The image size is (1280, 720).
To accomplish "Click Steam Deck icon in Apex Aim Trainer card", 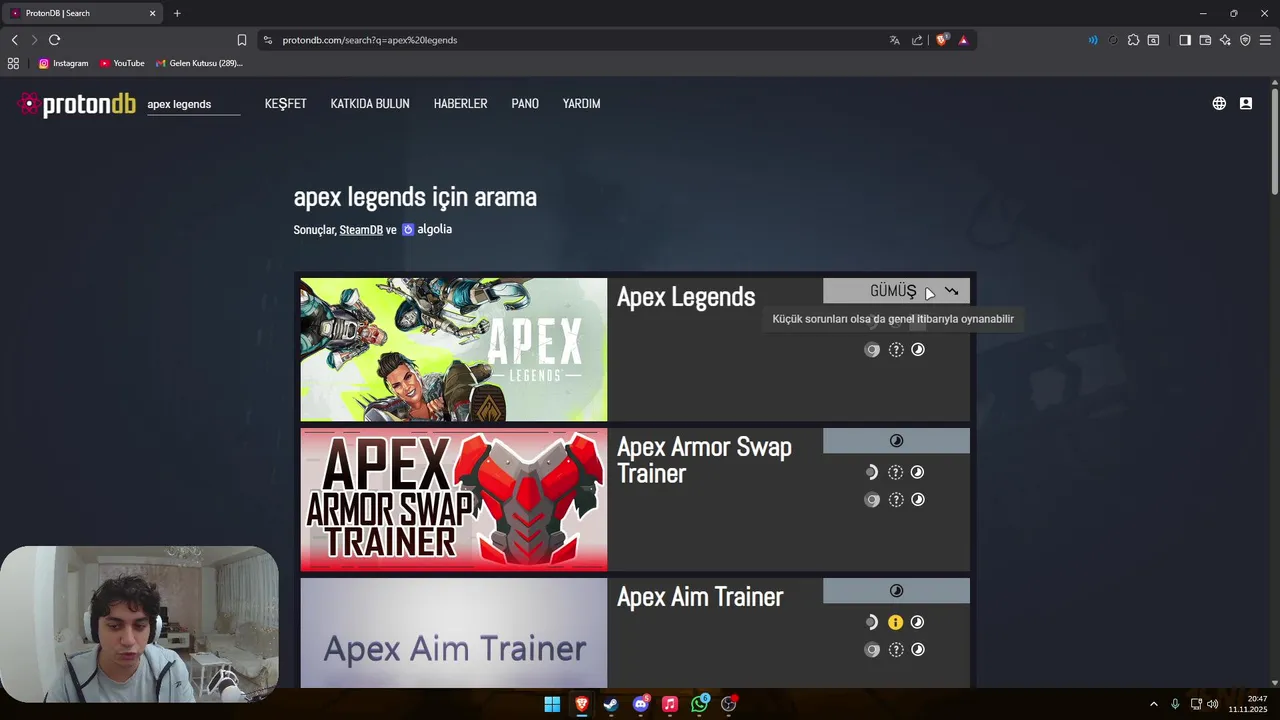I will [x=871, y=622].
